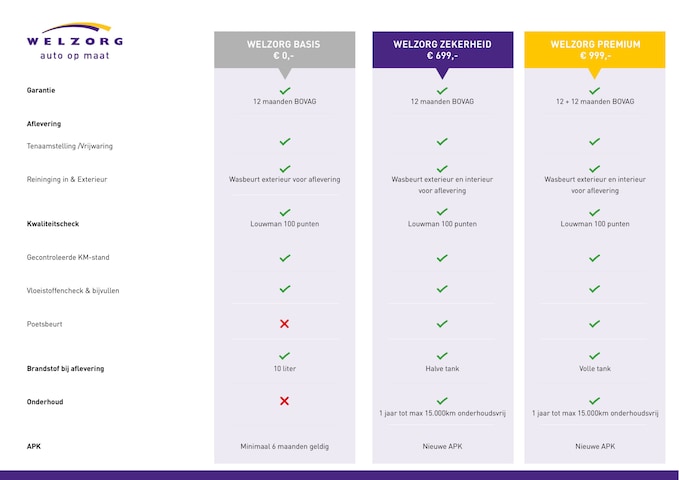This screenshot has height=480, width=679.
Task: Click 'Volle tank' text in Premium column
Action: pos(594,369)
